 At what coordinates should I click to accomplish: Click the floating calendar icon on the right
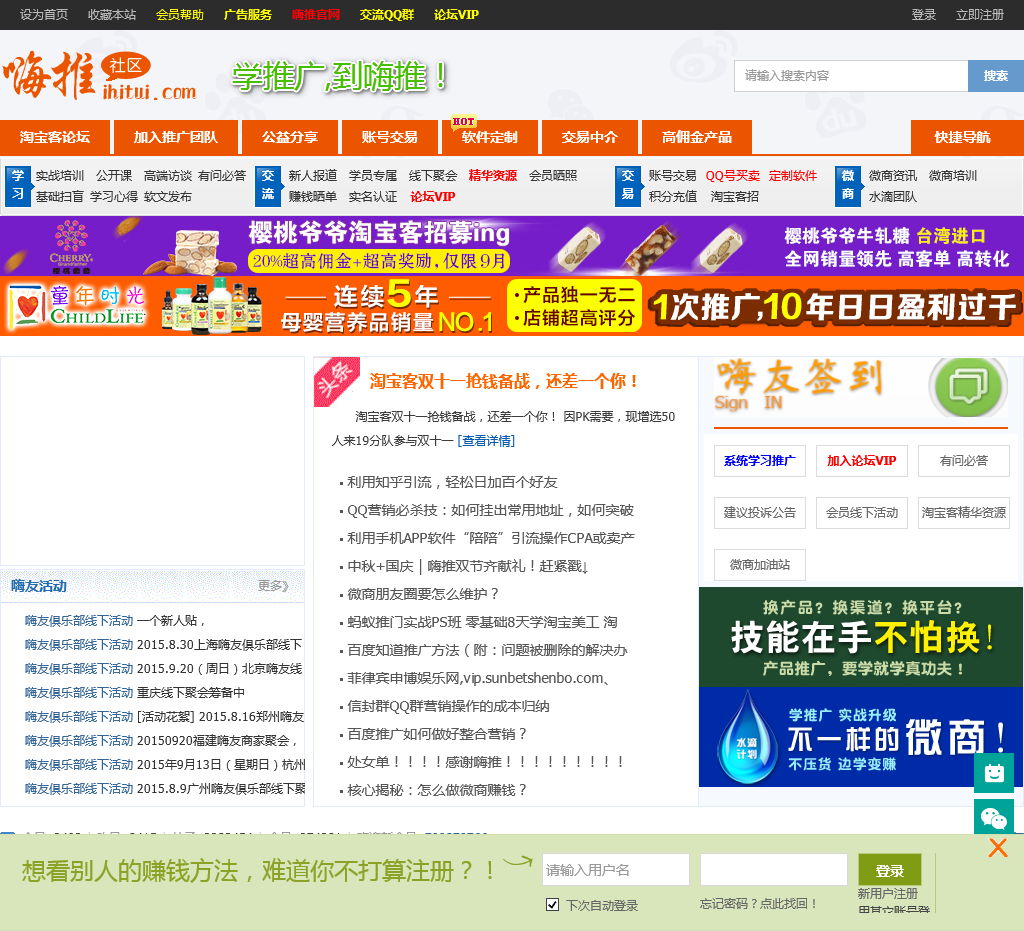pyautogui.click(x=994, y=774)
